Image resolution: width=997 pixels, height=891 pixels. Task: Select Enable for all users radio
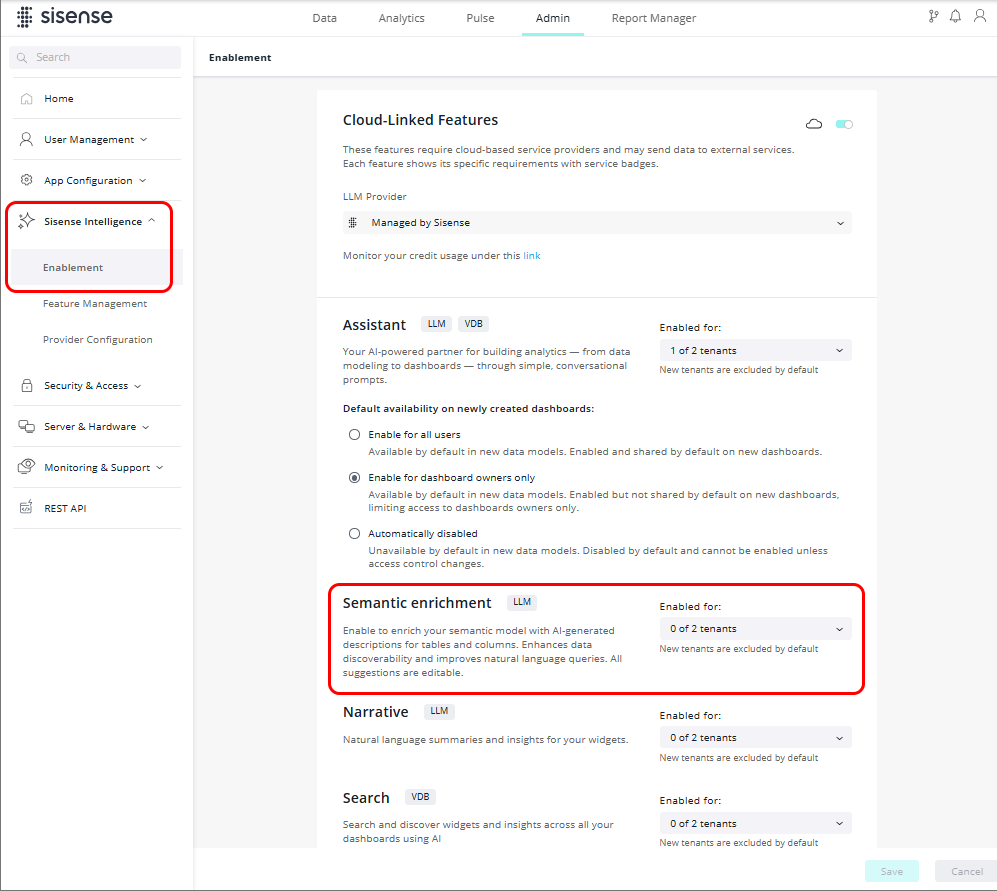coord(354,434)
